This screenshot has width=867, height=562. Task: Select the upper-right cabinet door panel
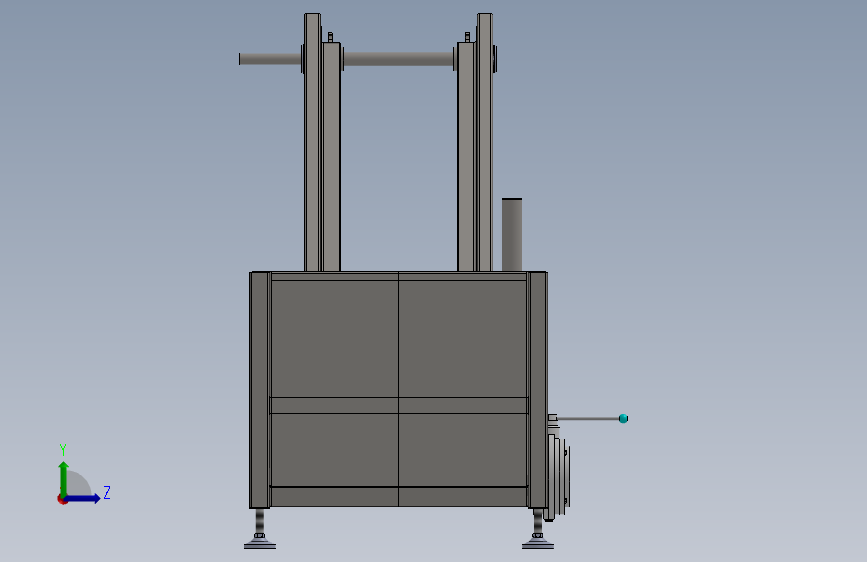point(462,339)
